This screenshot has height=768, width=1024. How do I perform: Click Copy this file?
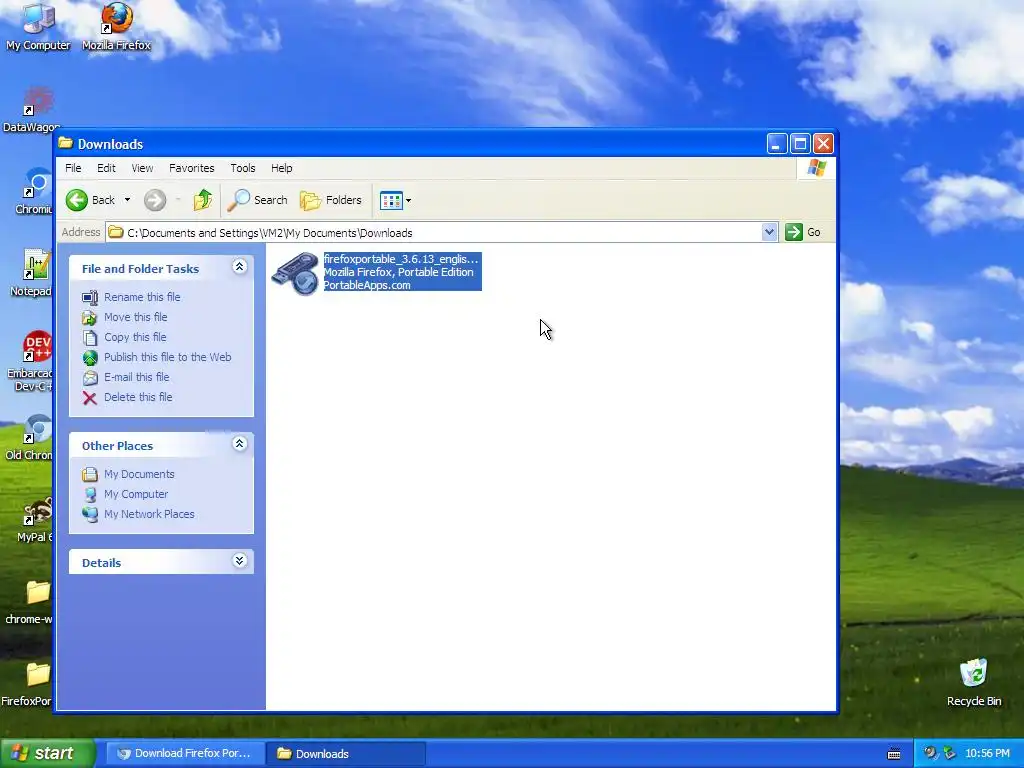[135, 338]
